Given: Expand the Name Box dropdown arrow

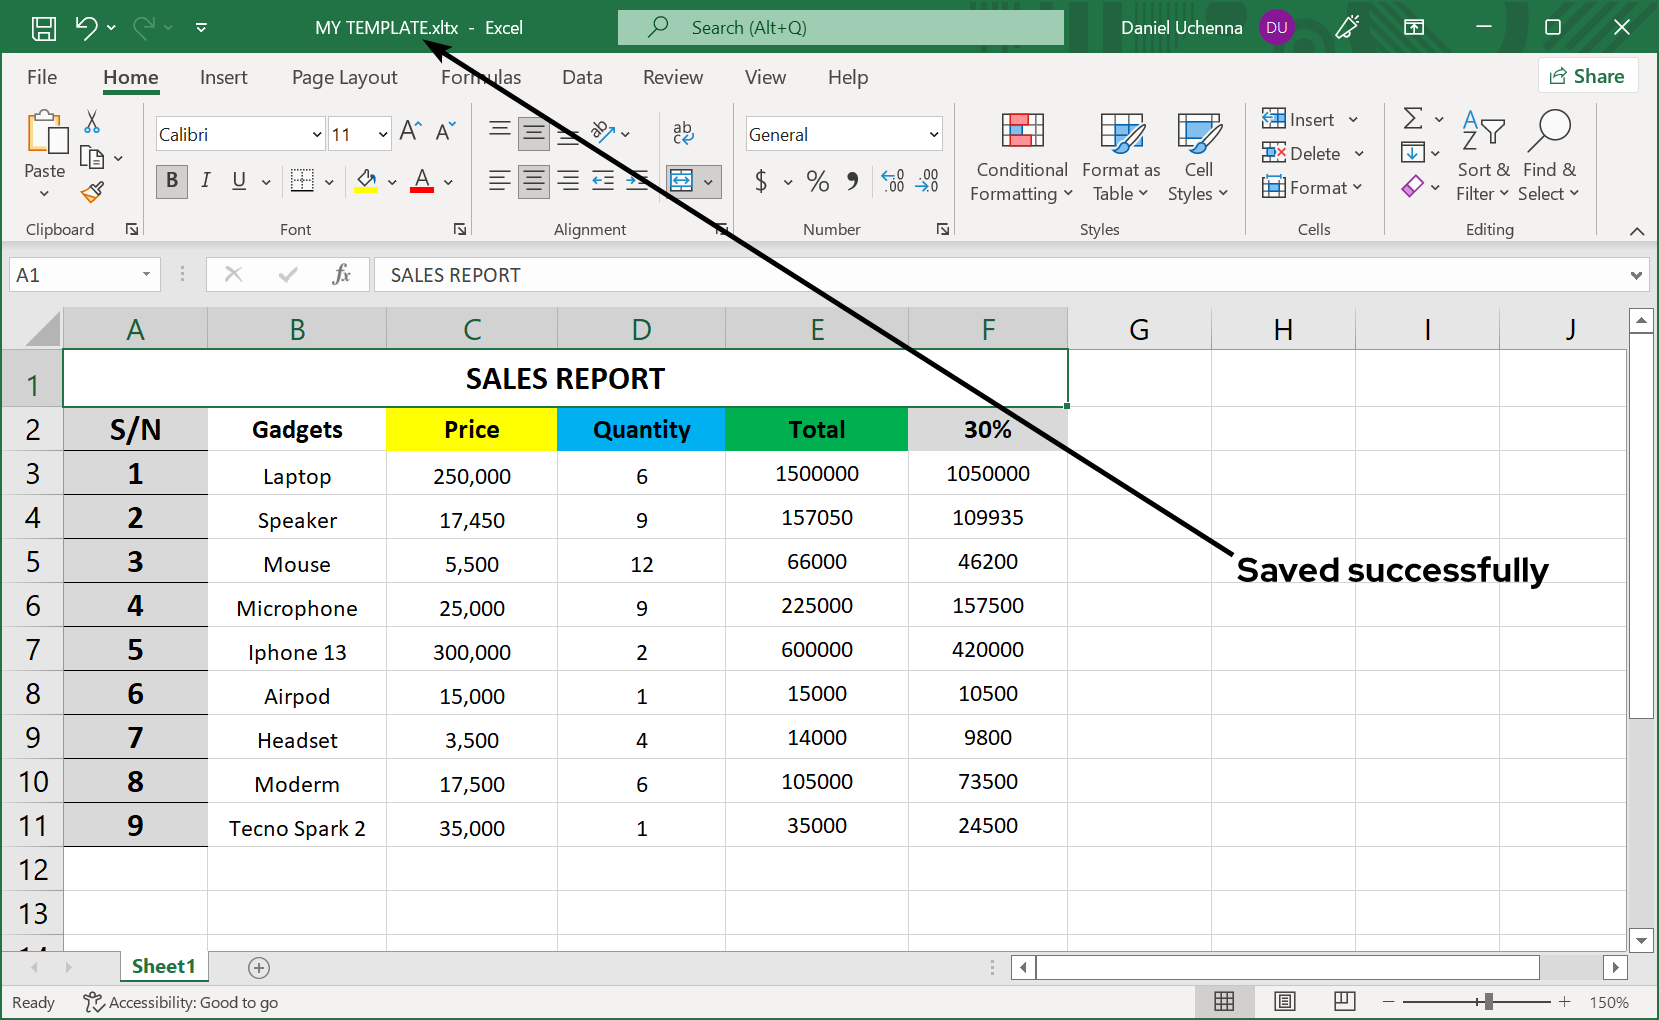Looking at the screenshot, I should click(146, 275).
